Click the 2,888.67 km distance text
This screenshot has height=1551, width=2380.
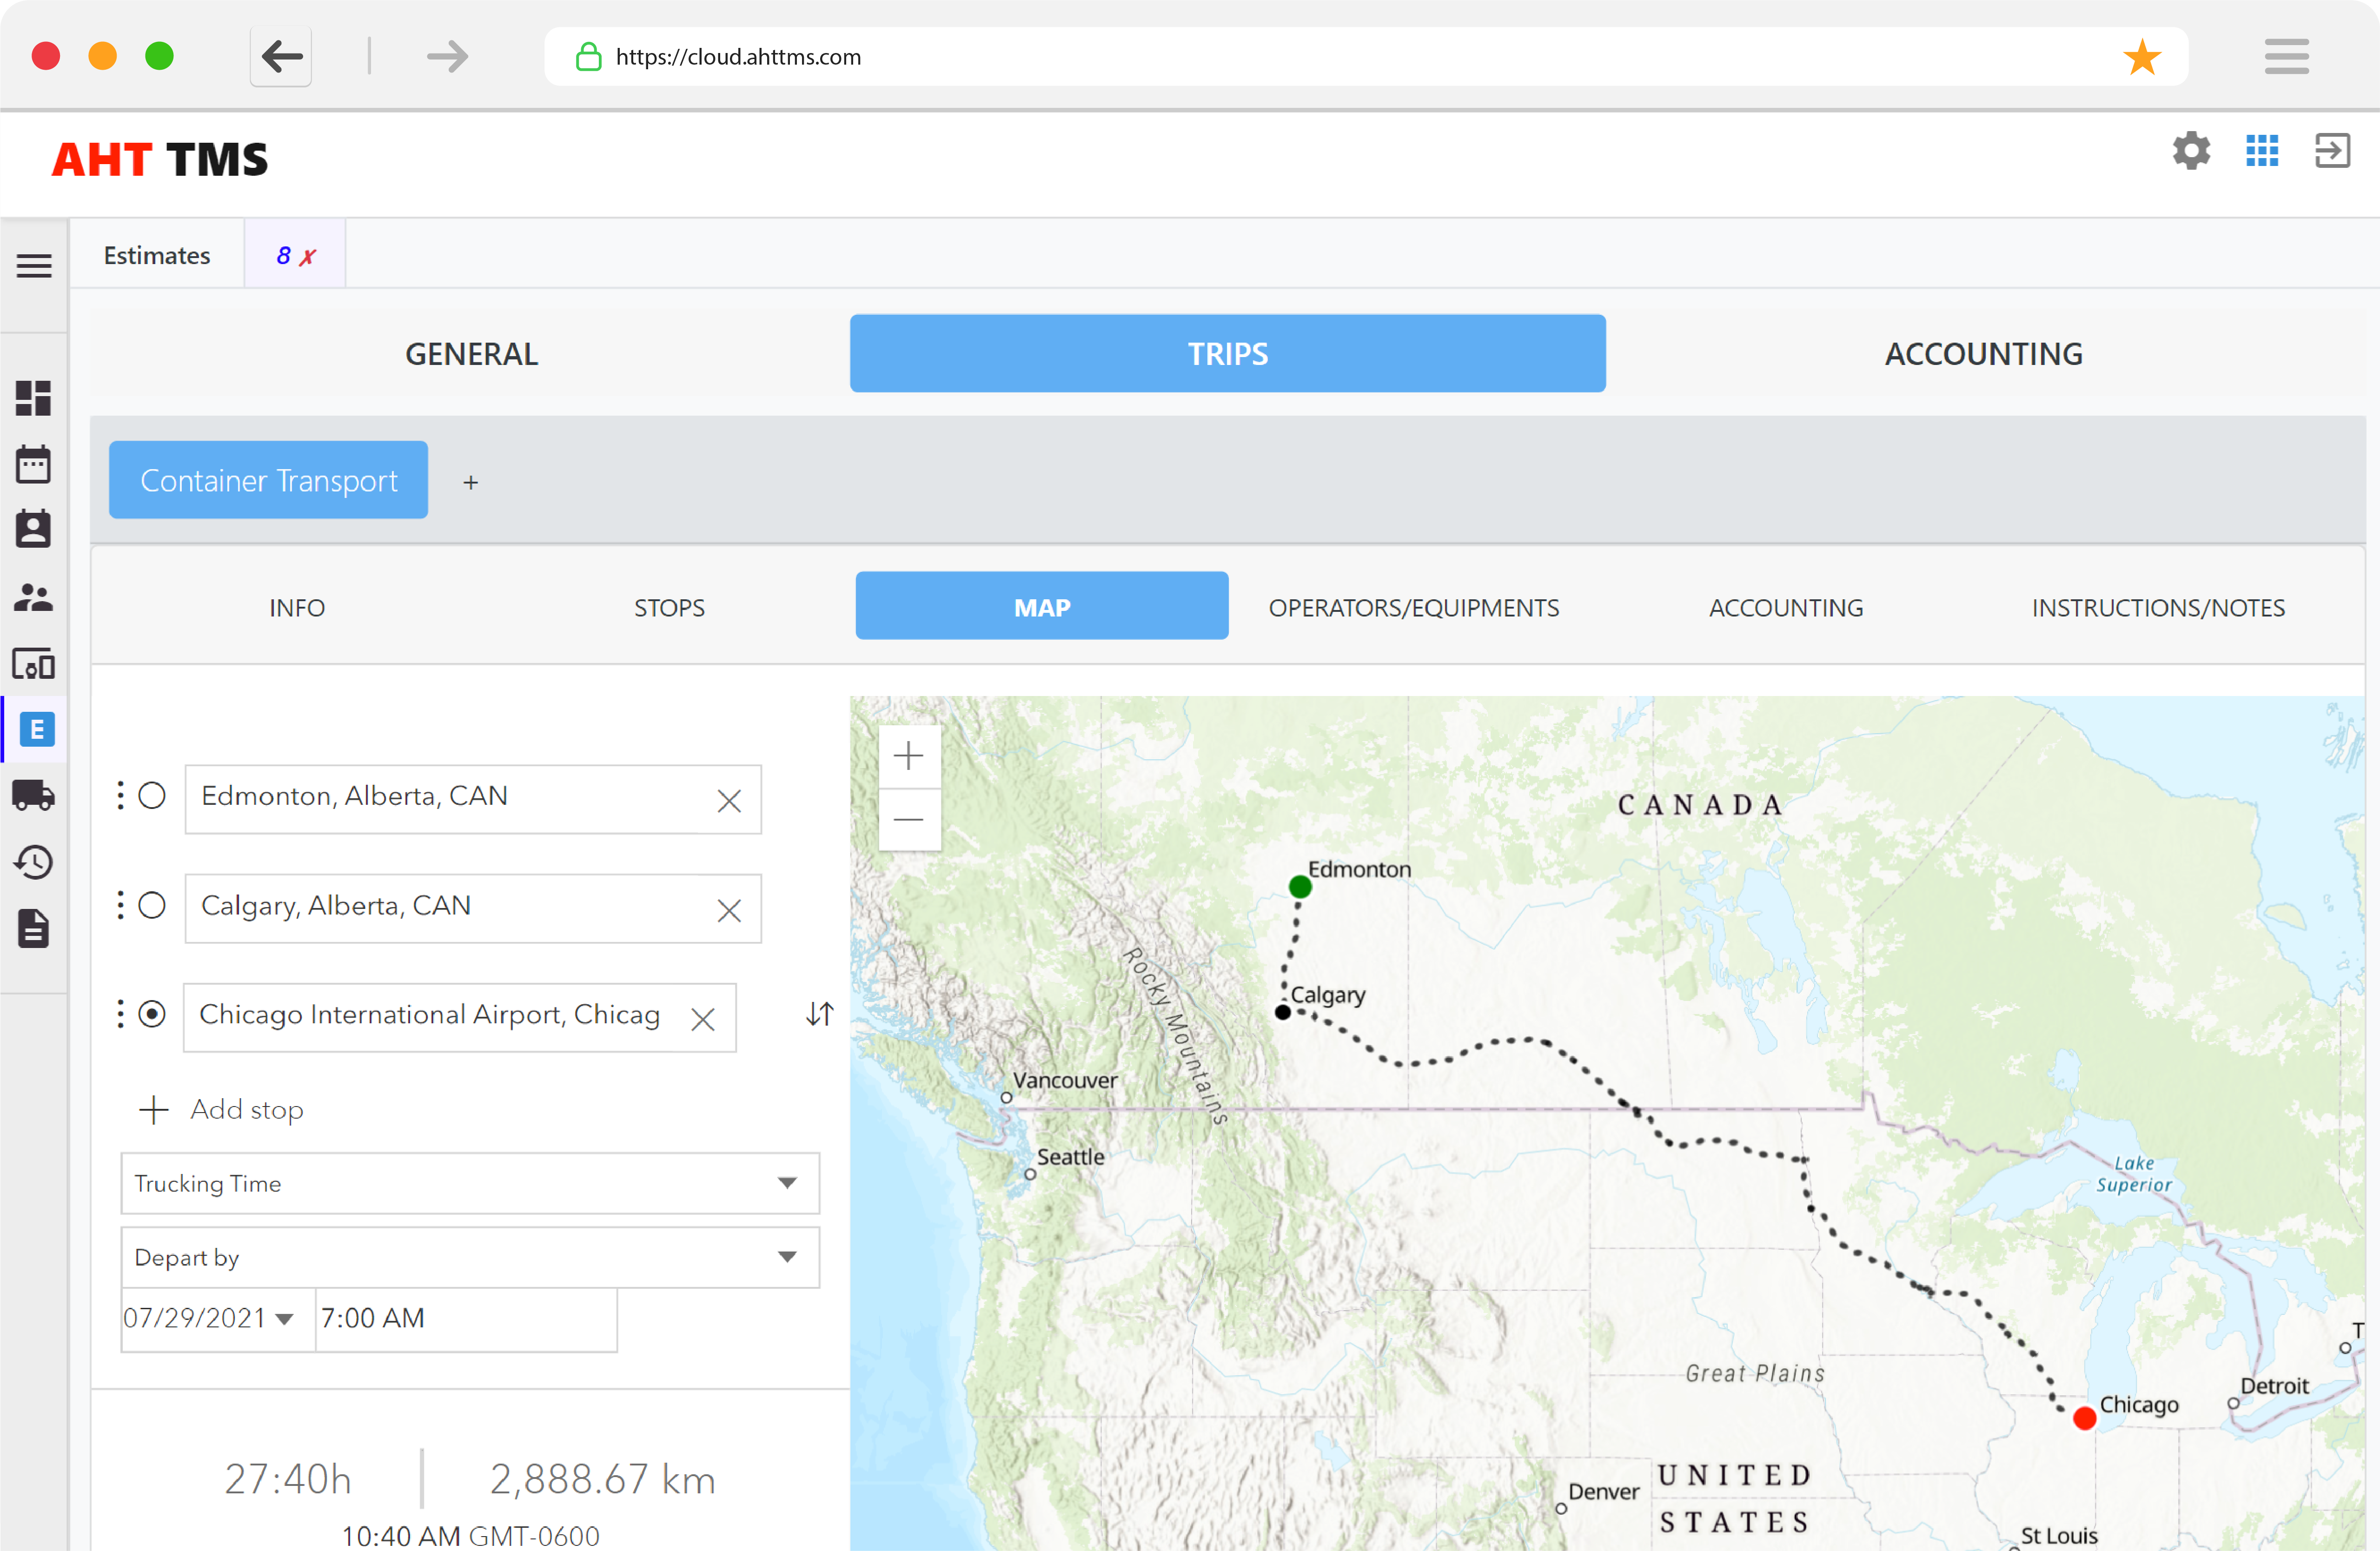pos(603,1479)
